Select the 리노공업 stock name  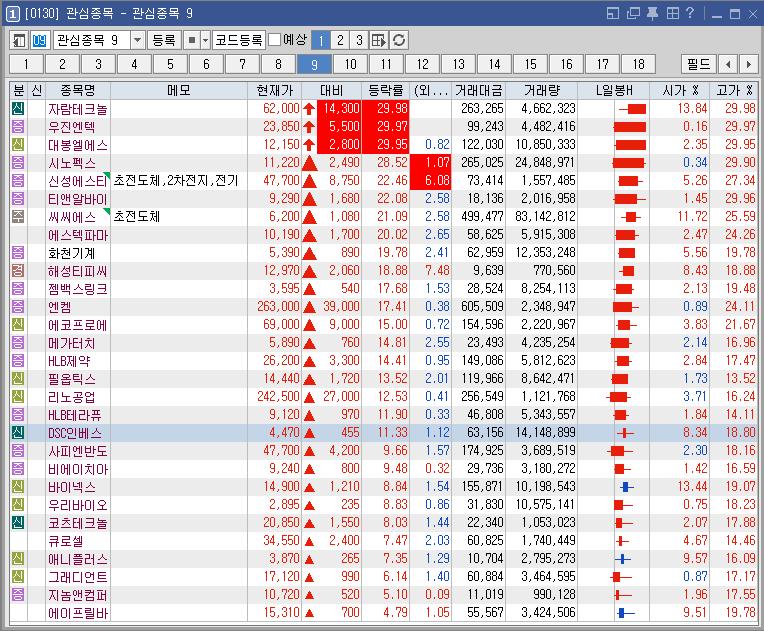[71, 397]
